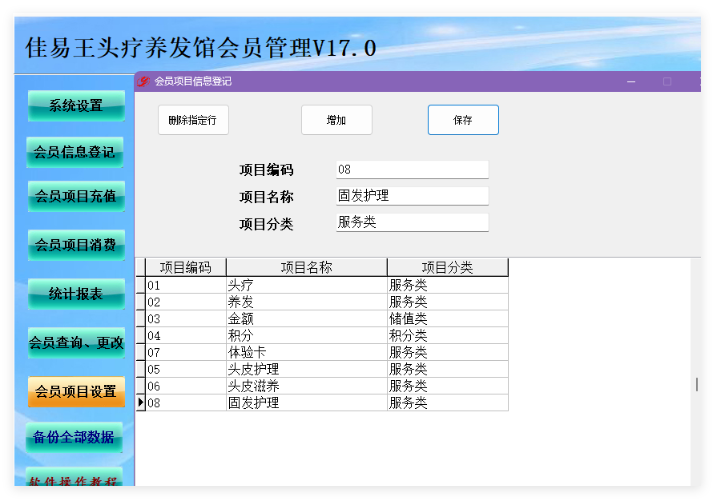This screenshot has width=714, height=499.
Task: Click the 增加 button
Action: [x=337, y=120]
